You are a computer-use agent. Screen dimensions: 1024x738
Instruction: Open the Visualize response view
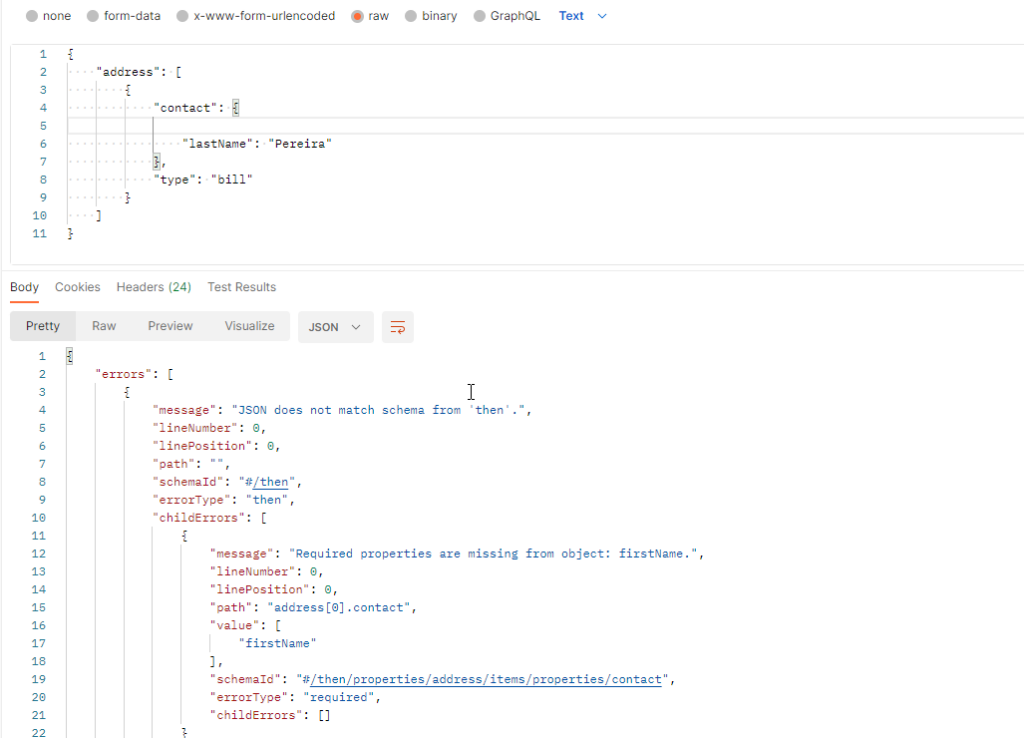pyautogui.click(x=249, y=326)
